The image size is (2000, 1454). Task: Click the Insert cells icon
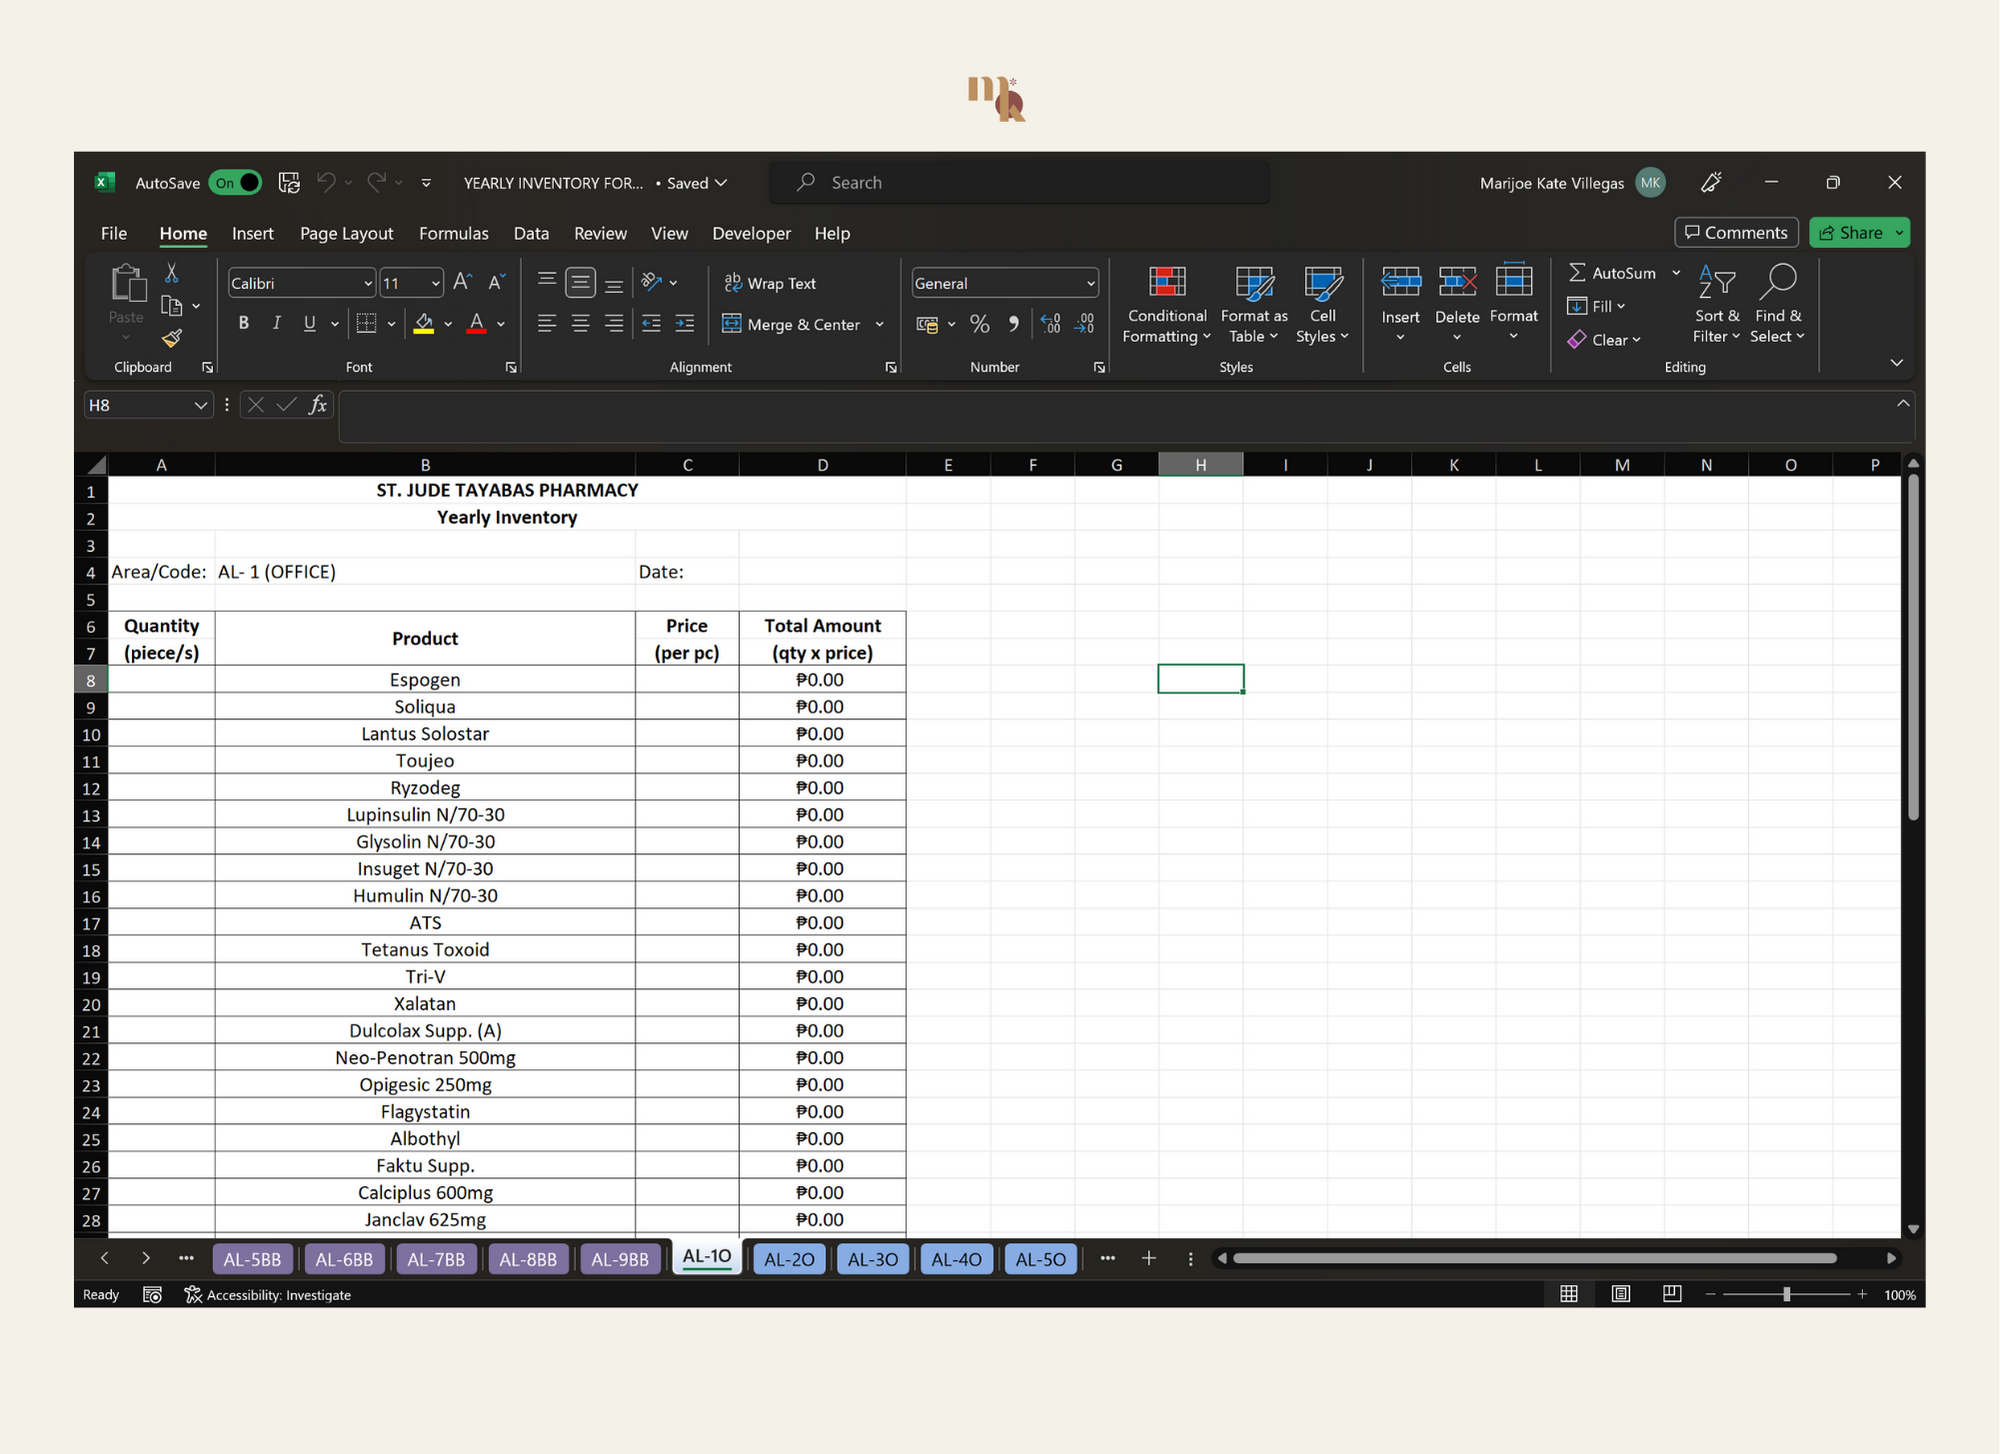1400,282
